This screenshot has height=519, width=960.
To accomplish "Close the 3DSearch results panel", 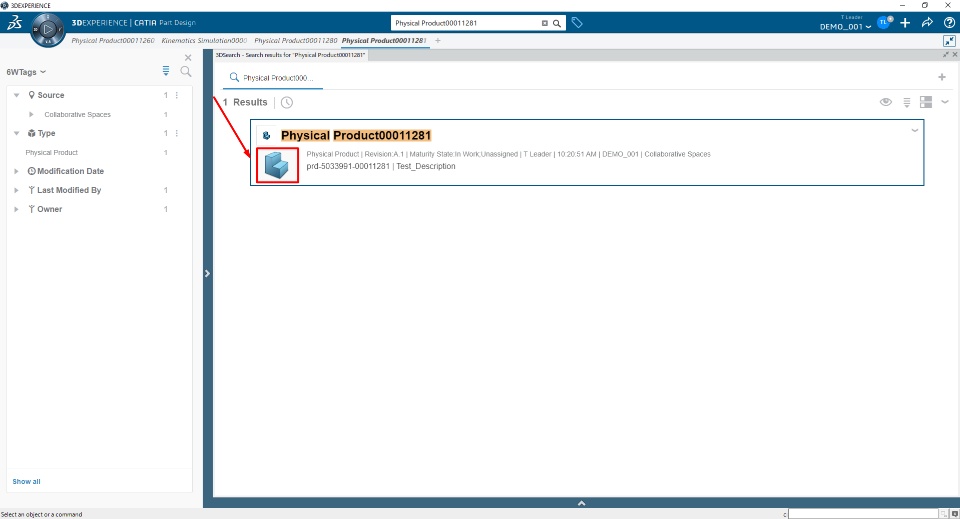I will [954, 54].
